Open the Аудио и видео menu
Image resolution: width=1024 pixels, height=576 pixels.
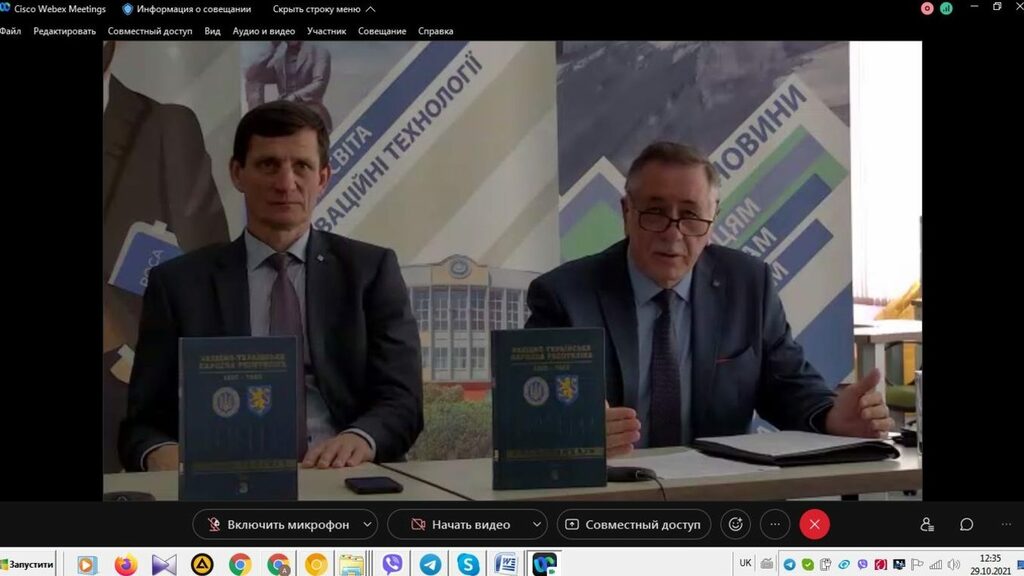pos(263,31)
